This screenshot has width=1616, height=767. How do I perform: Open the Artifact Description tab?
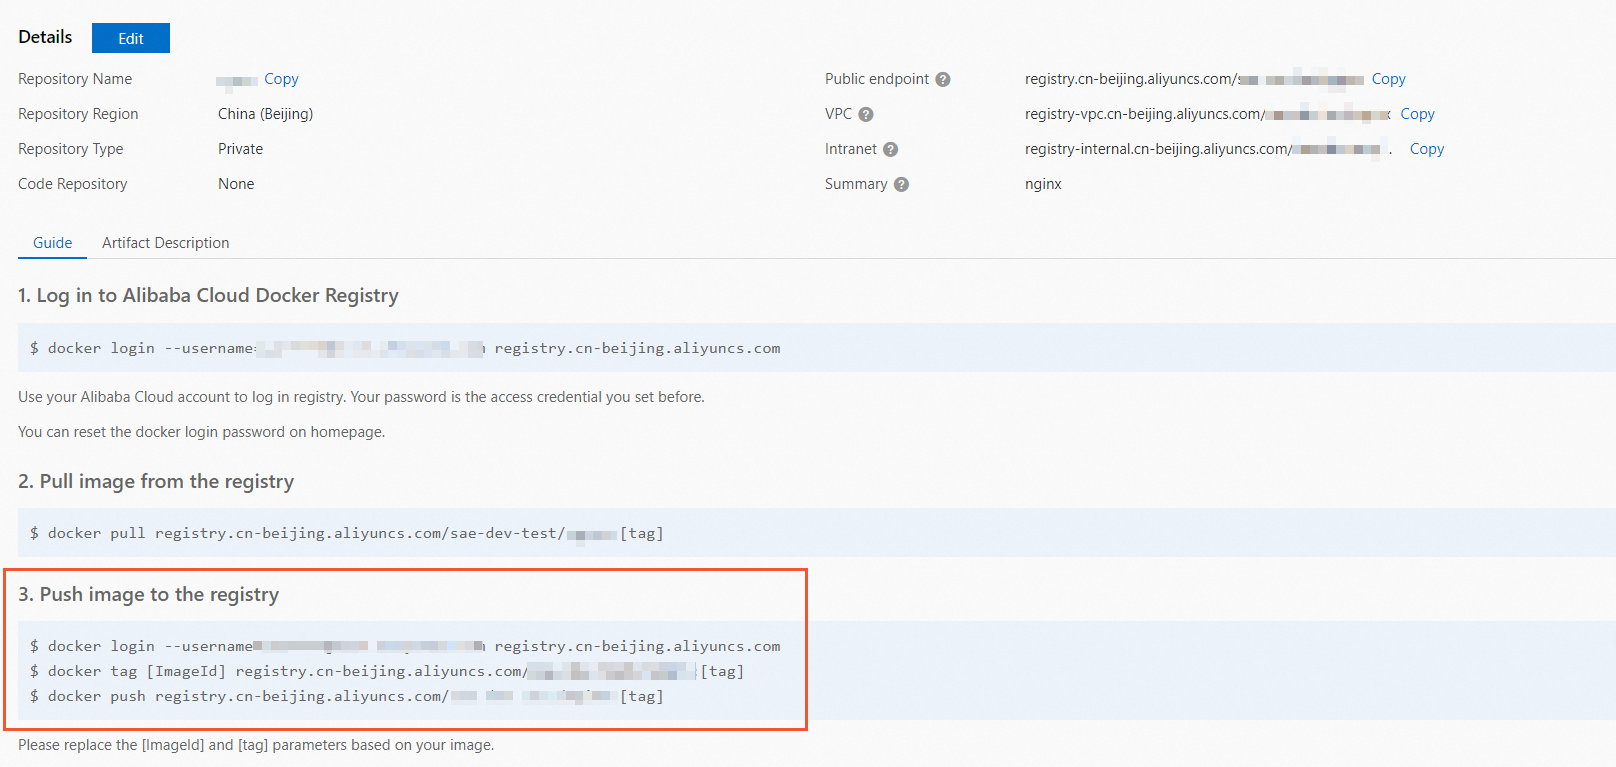tap(166, 243)
